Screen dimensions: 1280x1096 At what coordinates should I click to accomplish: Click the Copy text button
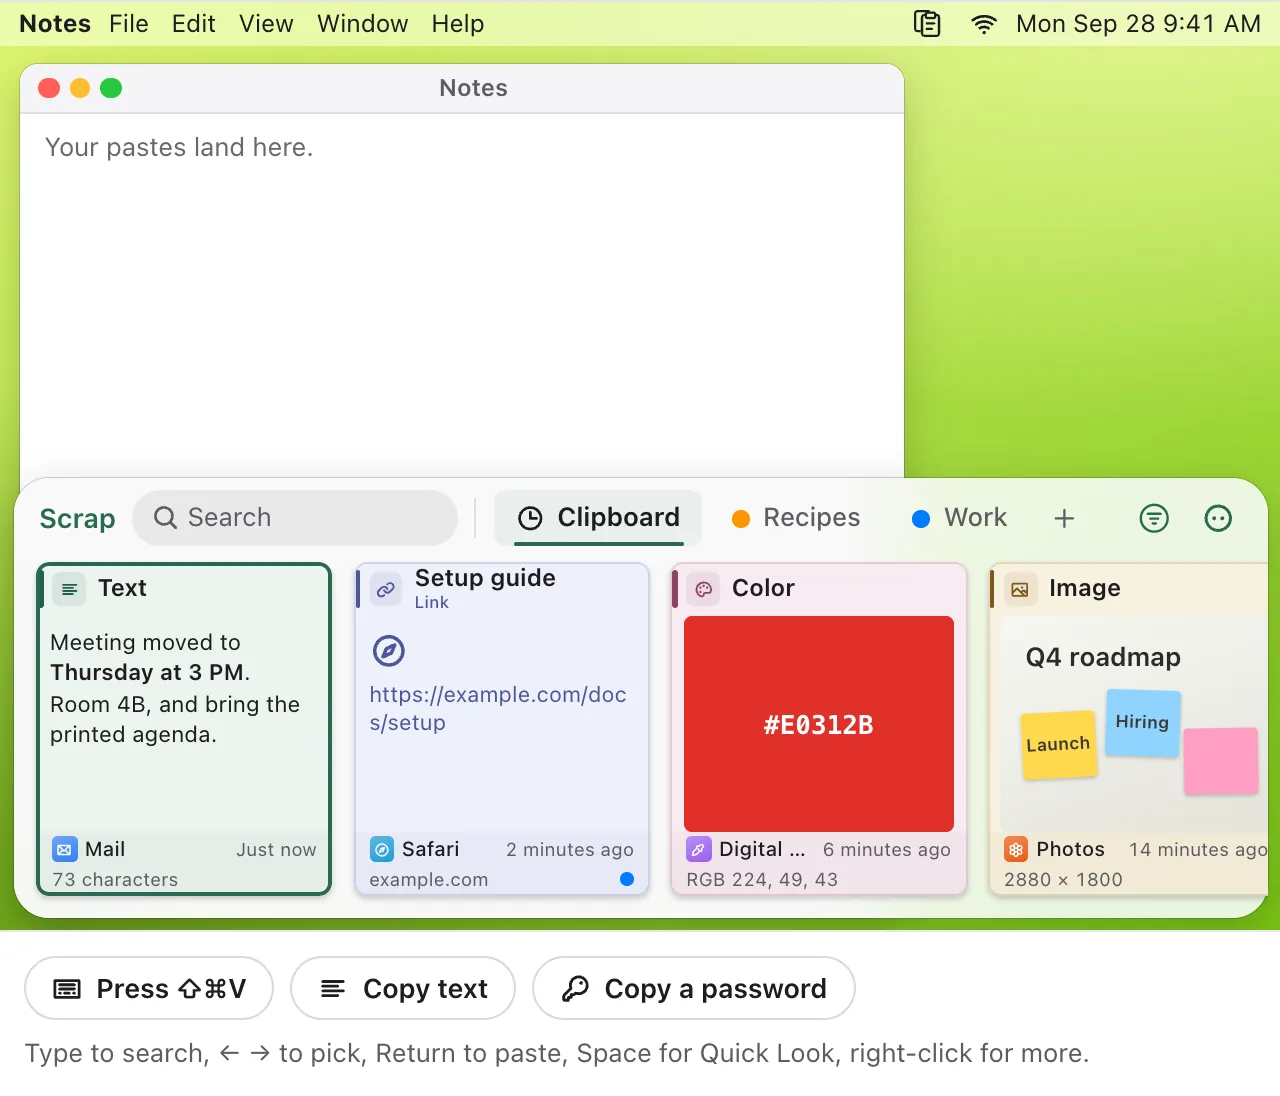[x=403, y=989]
